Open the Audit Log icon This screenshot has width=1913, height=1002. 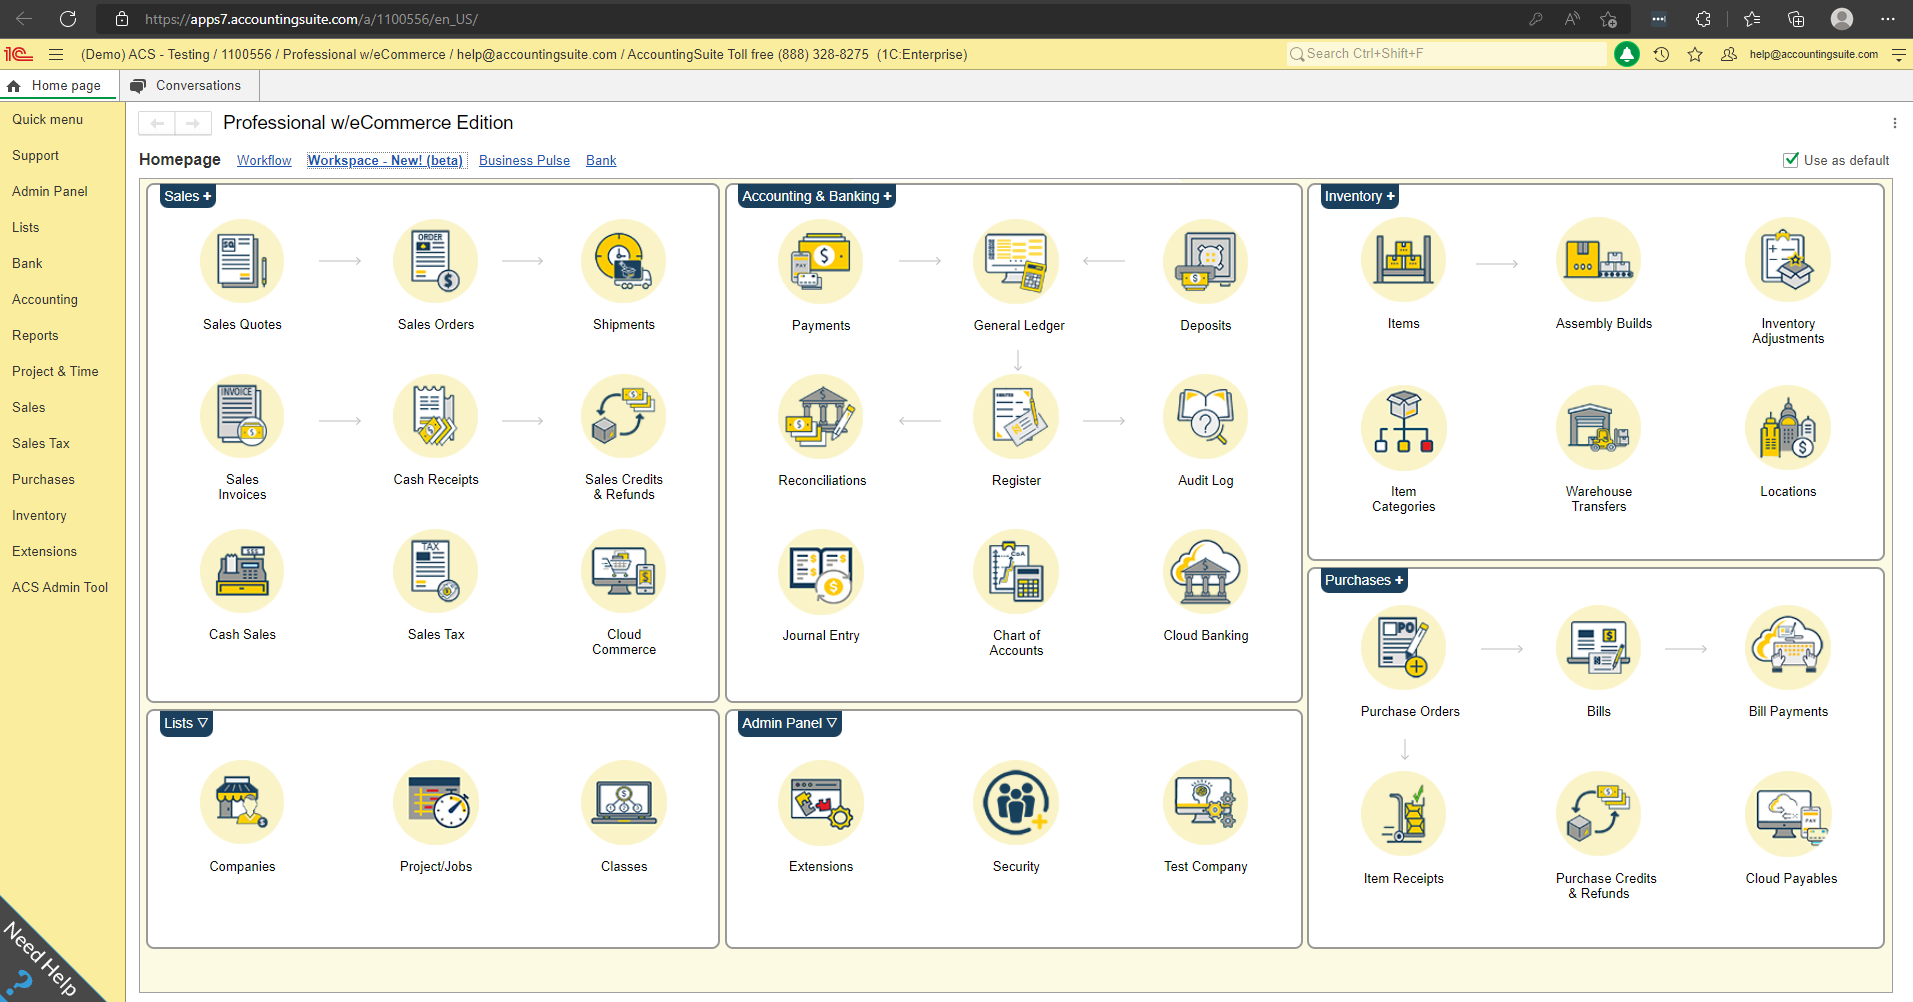coord(1205,417)
